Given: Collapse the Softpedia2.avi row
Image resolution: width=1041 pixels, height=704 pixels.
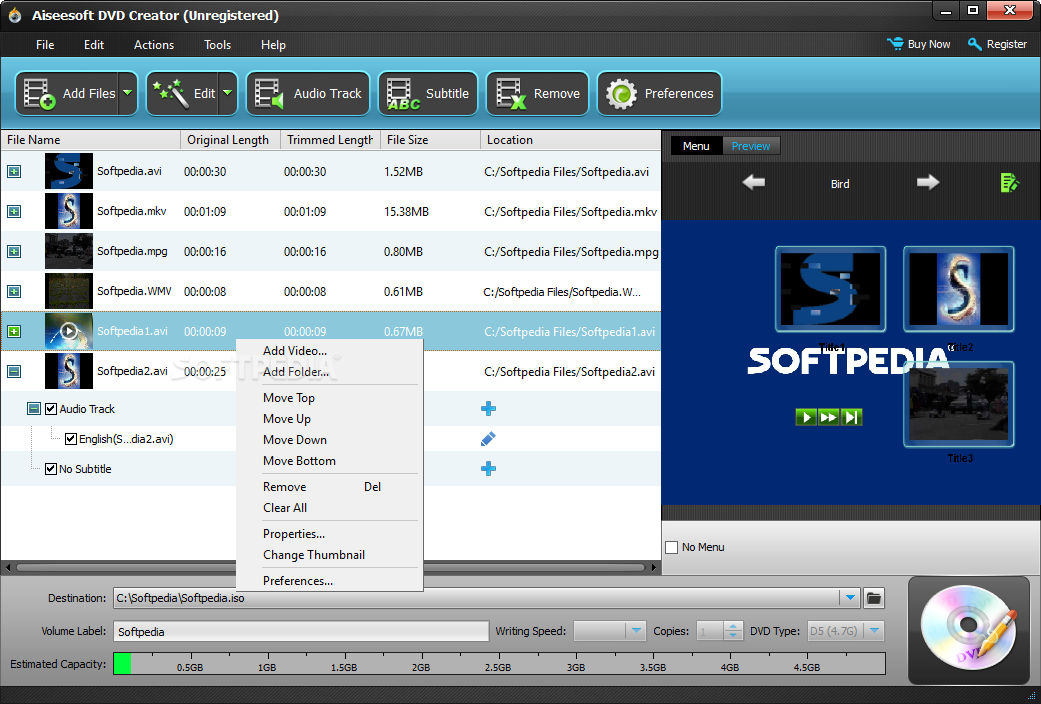Looking at the screenshot, I should [14, 371].
